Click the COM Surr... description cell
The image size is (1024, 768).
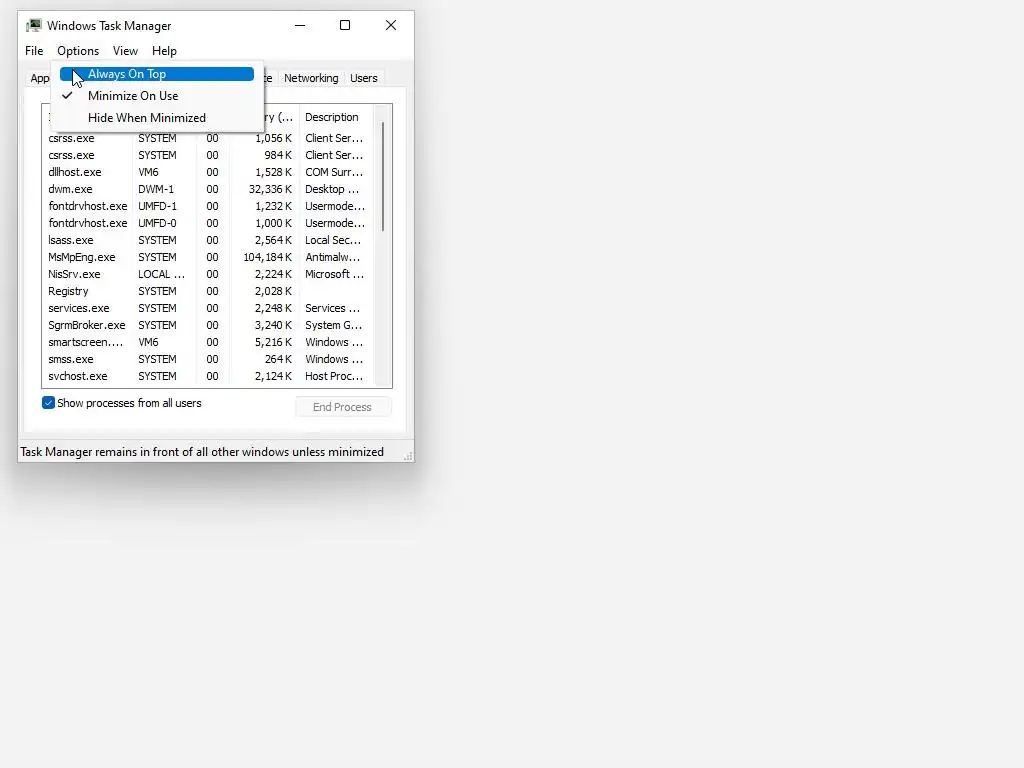(334, 172)
